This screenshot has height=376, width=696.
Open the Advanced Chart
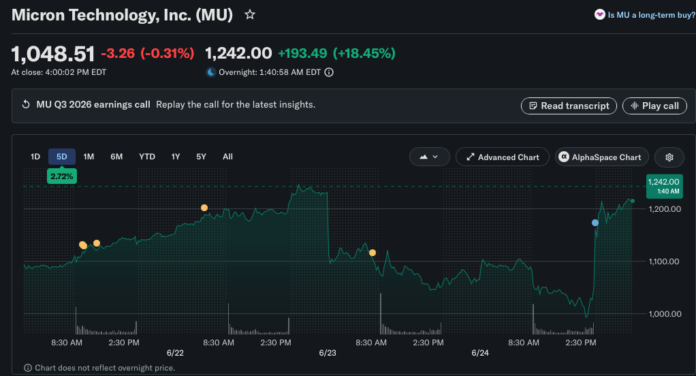pyautogui.click(x=502, y=157)
